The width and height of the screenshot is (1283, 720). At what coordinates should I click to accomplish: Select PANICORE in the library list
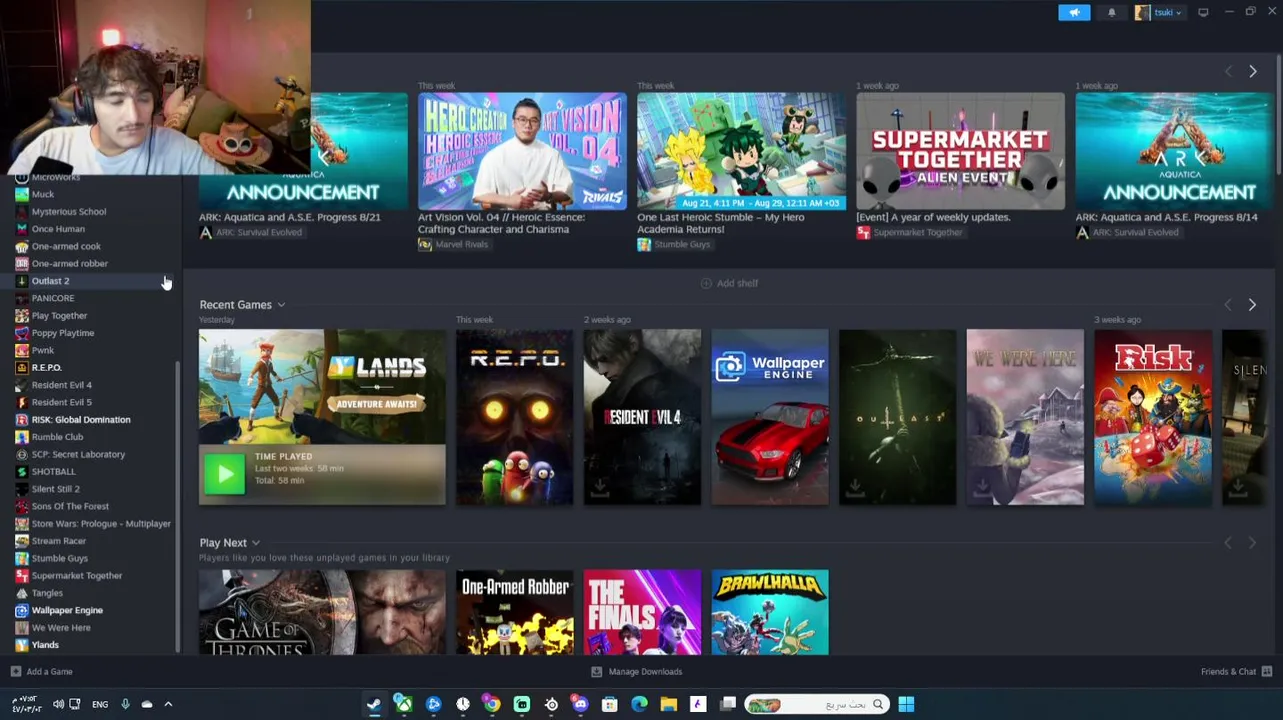pyautogui.click(x=53, y=298)
